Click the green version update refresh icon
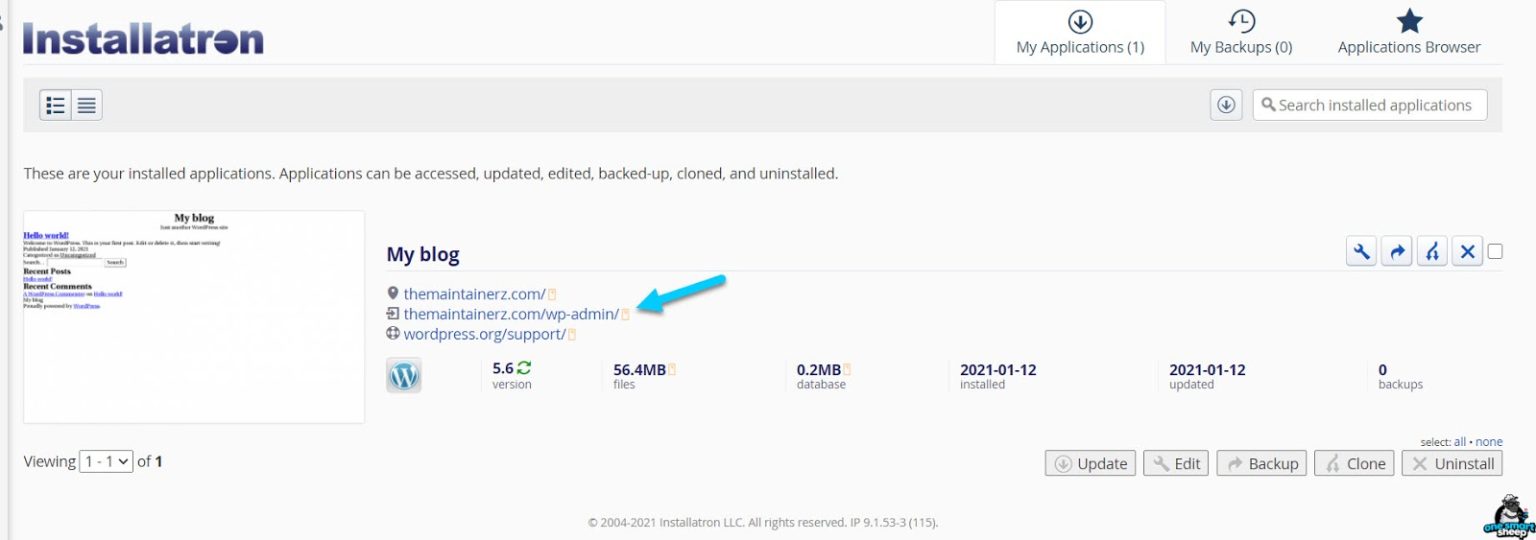 coord(524,369)
